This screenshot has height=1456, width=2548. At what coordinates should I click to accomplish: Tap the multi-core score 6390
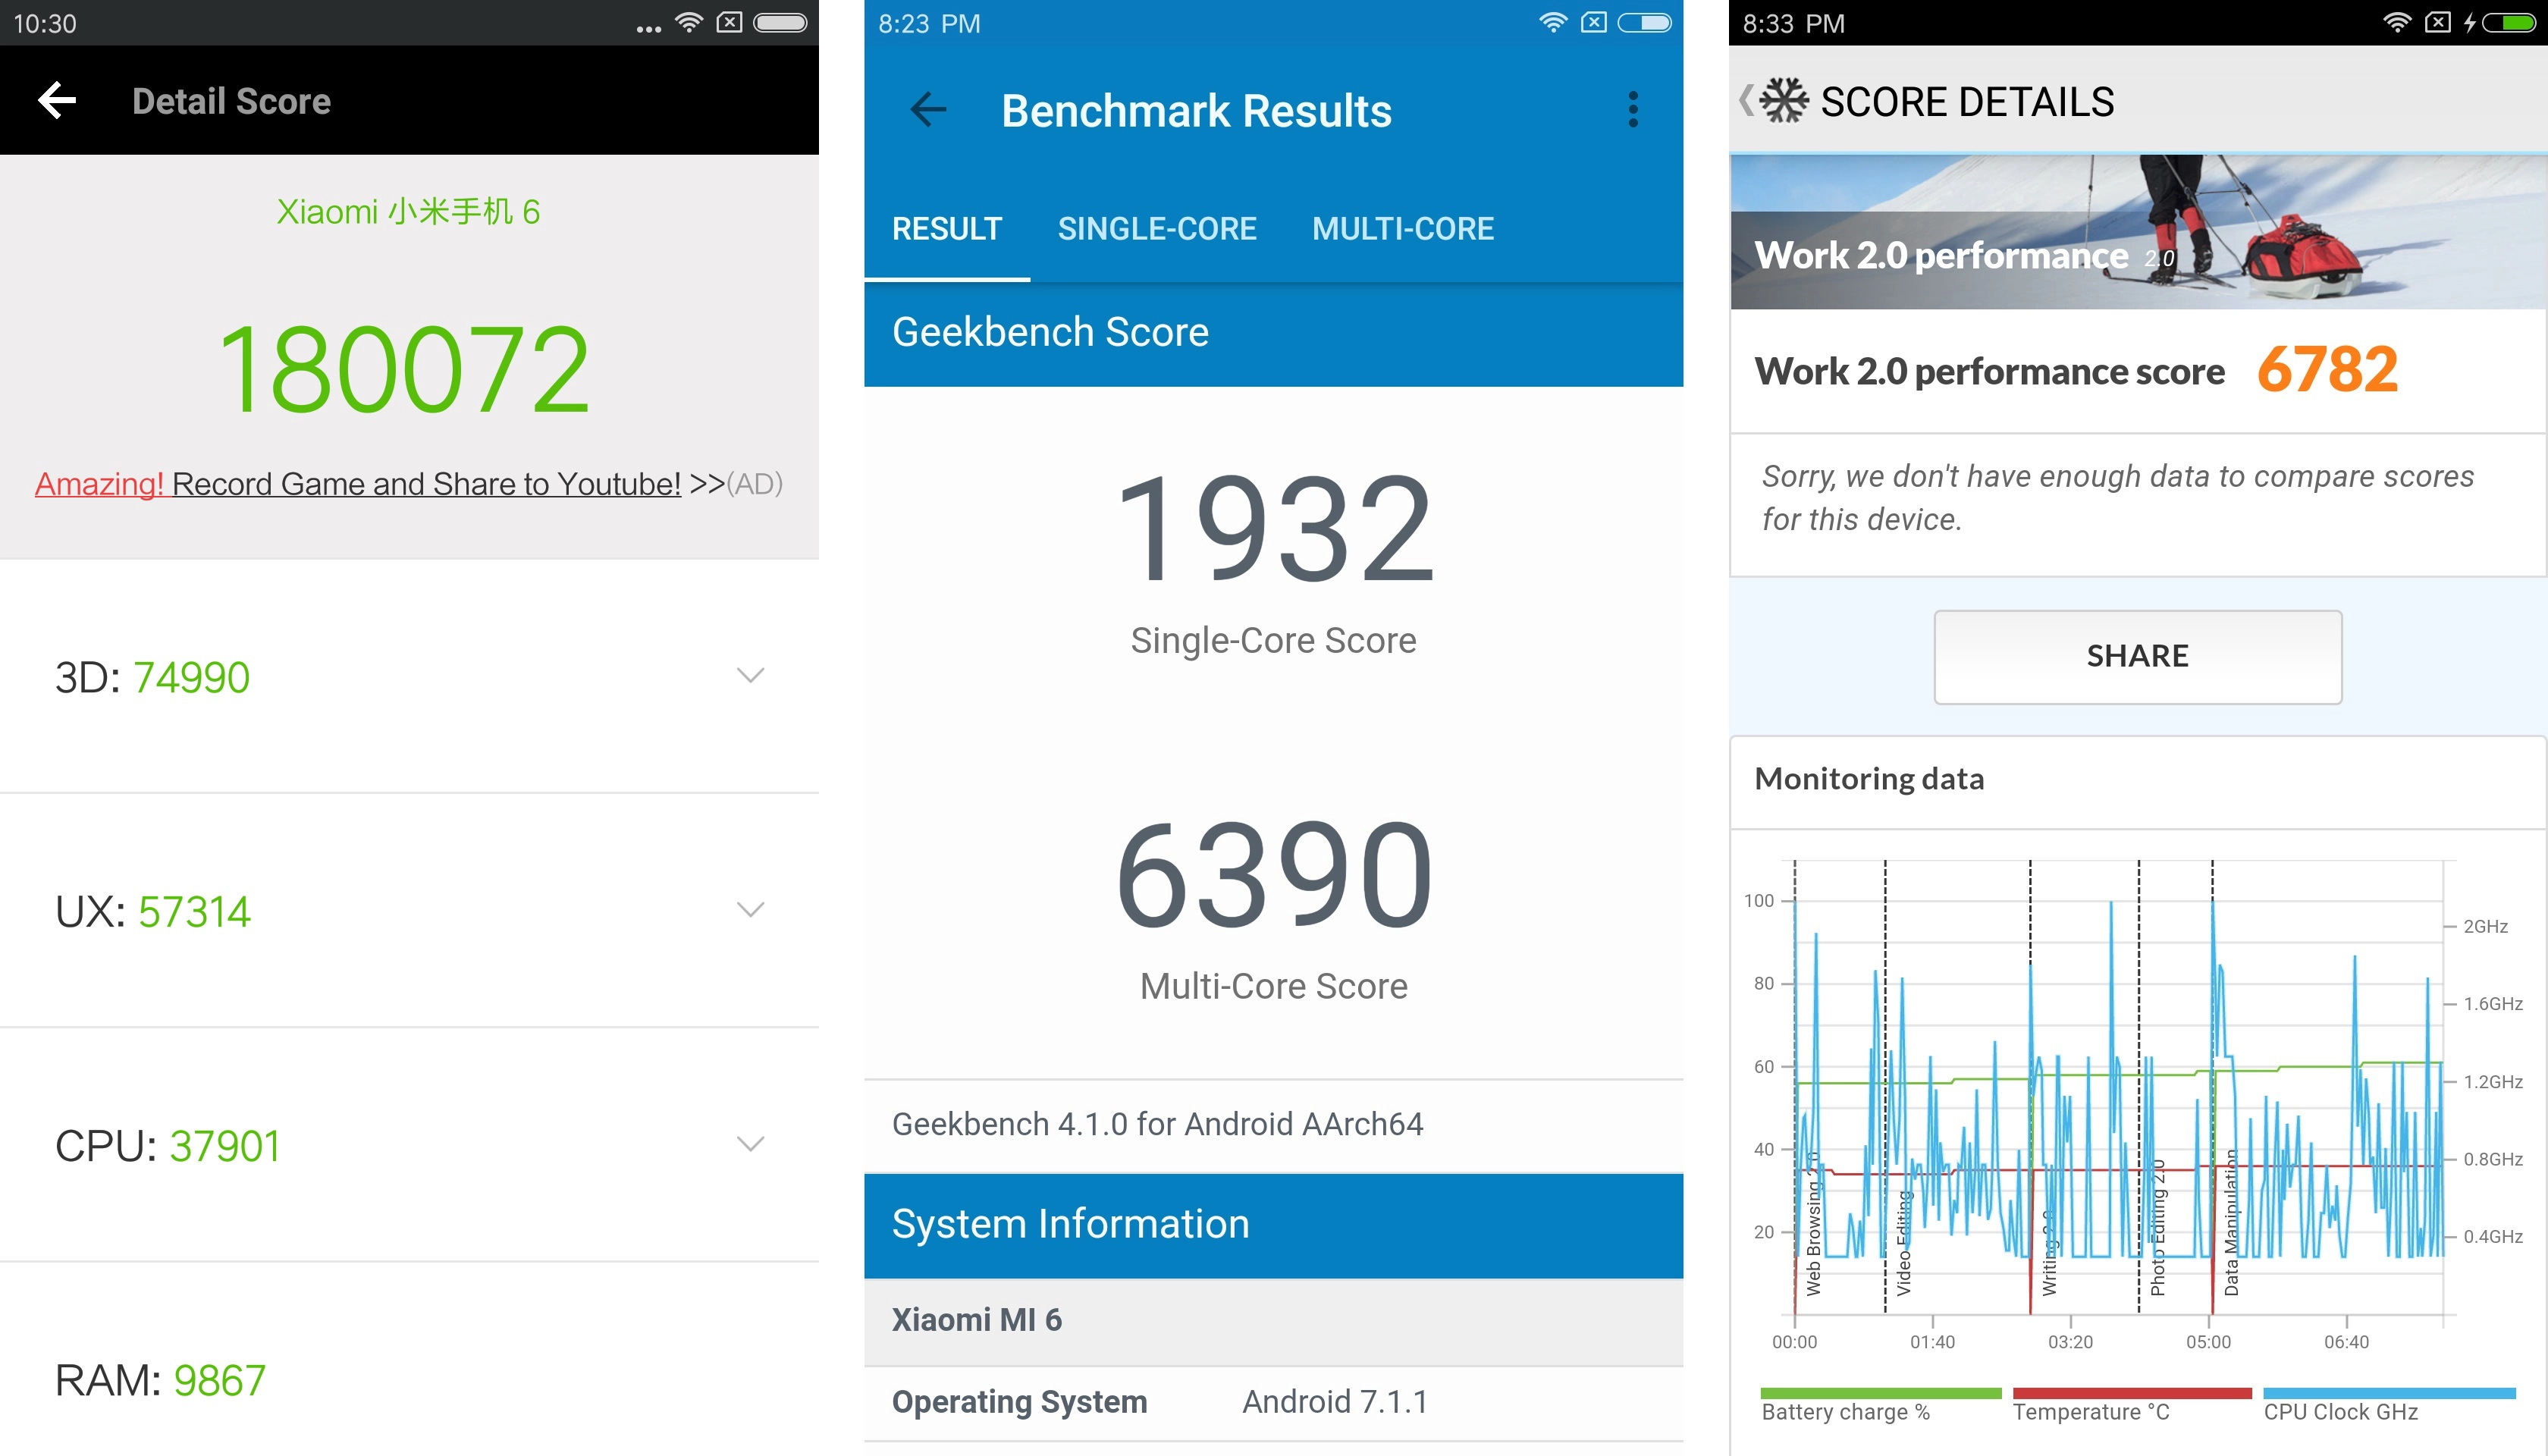[1274, 874]
